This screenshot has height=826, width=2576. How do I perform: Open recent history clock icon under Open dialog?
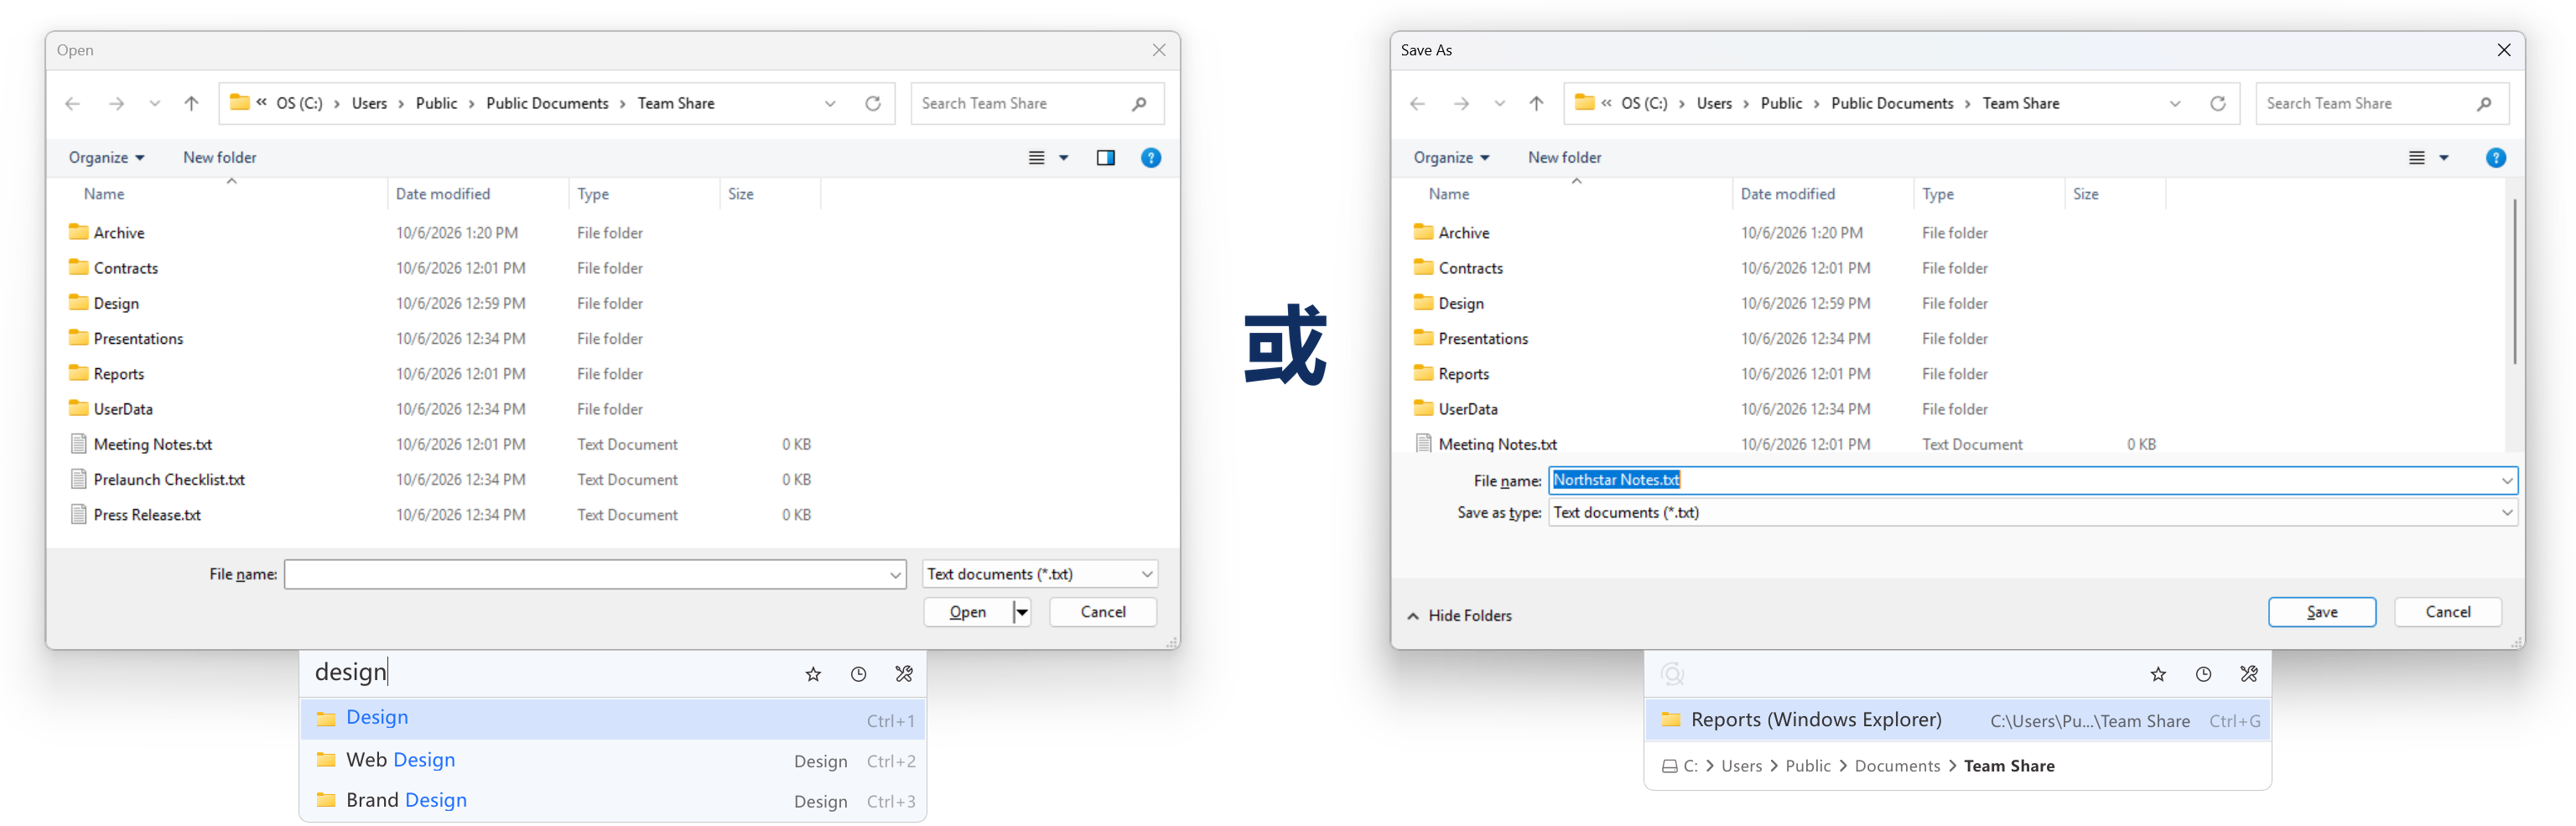[x=858, y=674]
